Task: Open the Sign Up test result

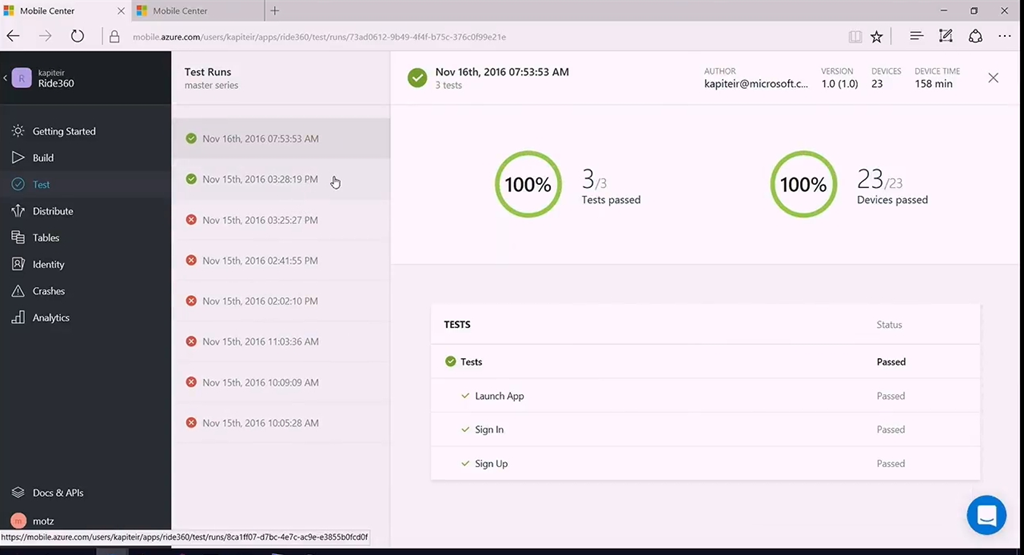Action: 491,464
